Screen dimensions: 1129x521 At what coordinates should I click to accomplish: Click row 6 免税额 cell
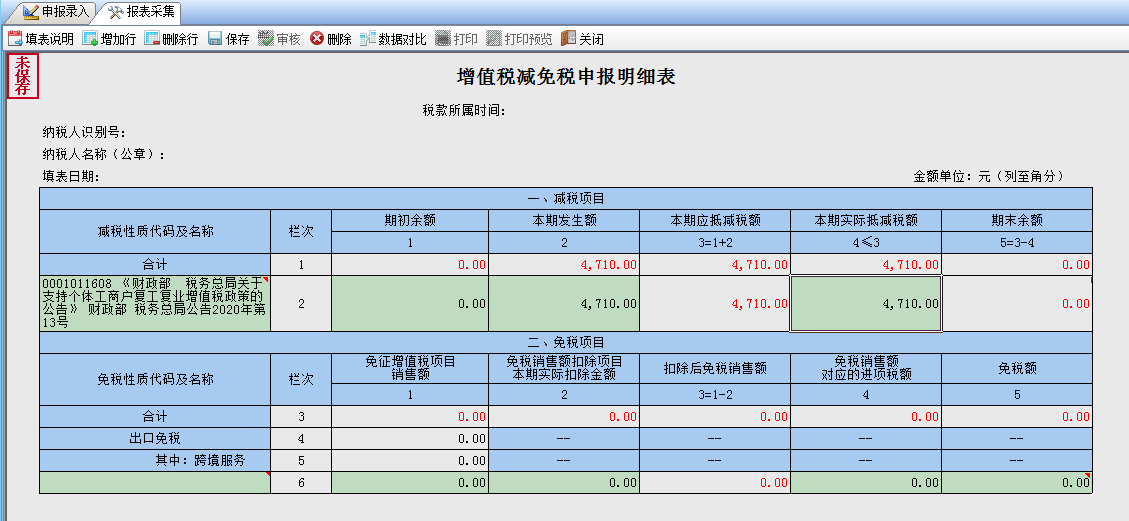point(1016,482)
